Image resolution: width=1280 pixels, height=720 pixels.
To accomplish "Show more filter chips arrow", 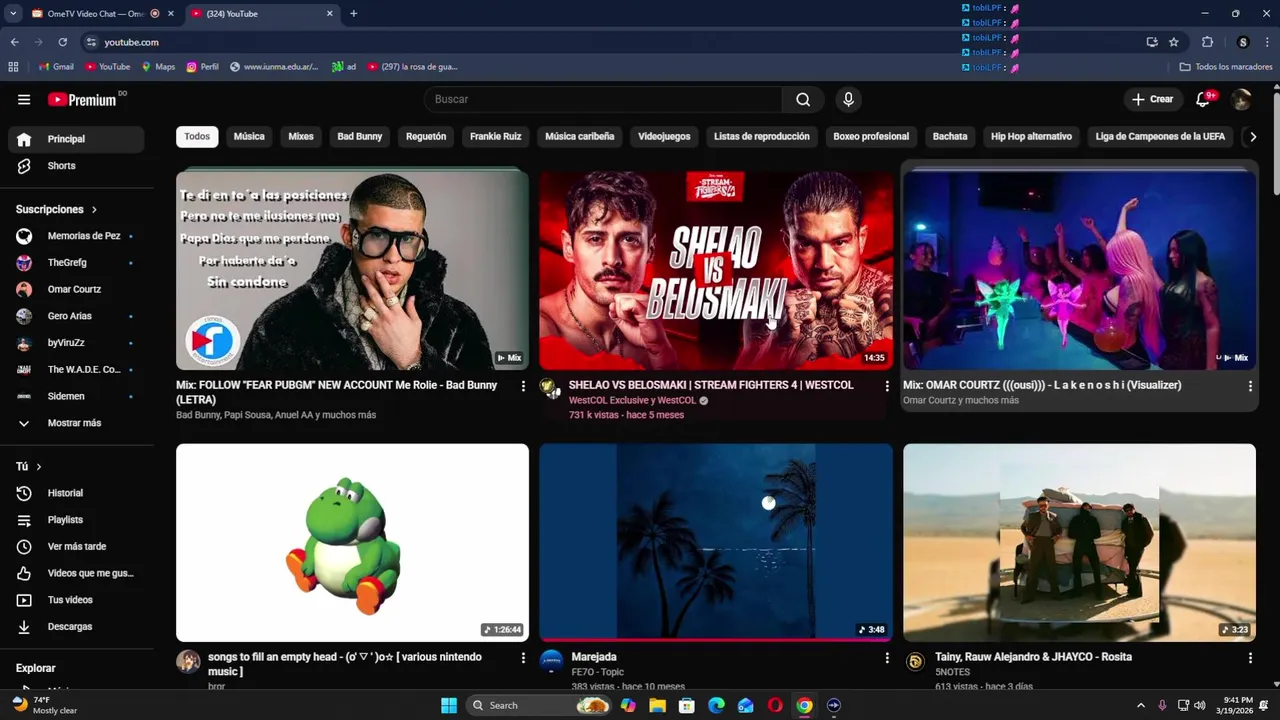I will 1253,137.
